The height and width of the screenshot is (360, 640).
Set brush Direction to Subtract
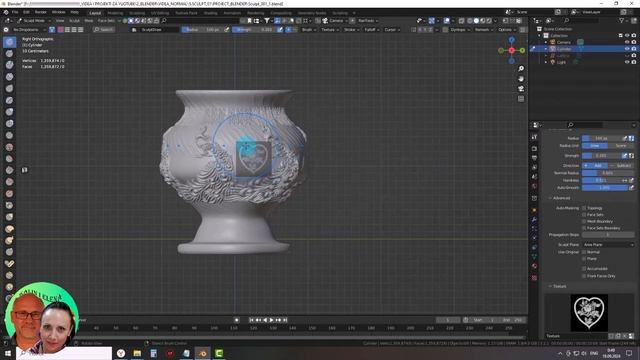621,165
